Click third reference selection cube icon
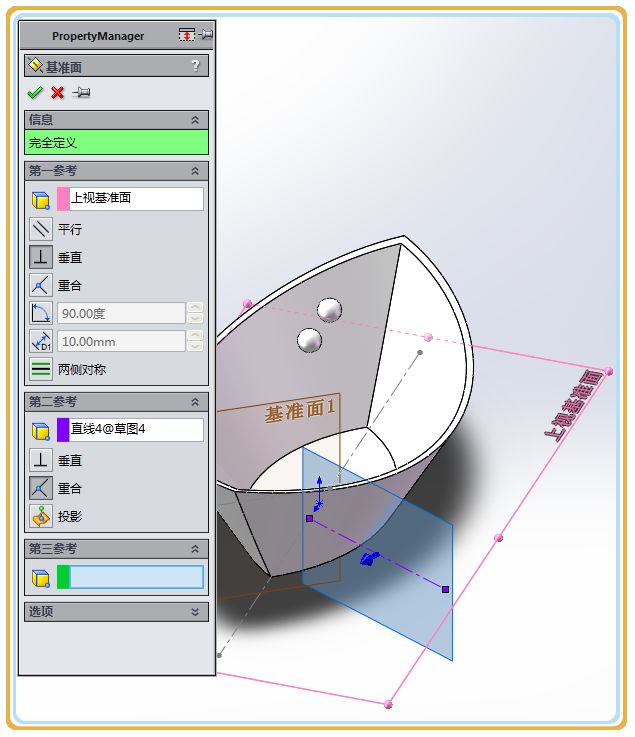 point(40,578)
